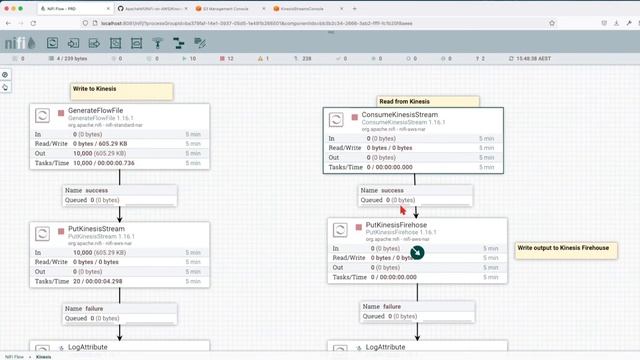Expand the Operate palette on left edge

tap(5, 87)
